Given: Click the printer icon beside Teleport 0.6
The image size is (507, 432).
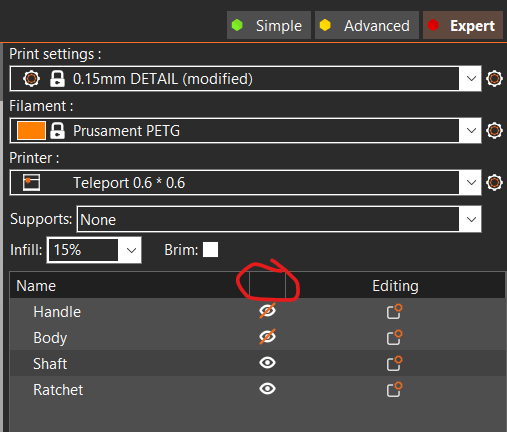Looking at the screenshot, I should click(31, 182).
